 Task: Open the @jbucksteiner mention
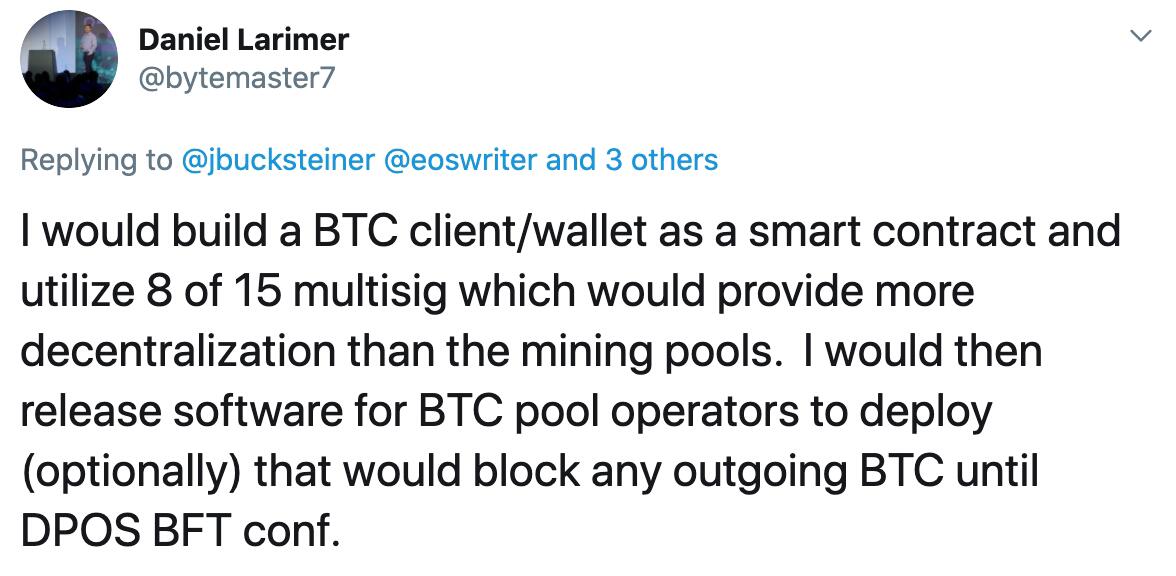click(278, 160)
